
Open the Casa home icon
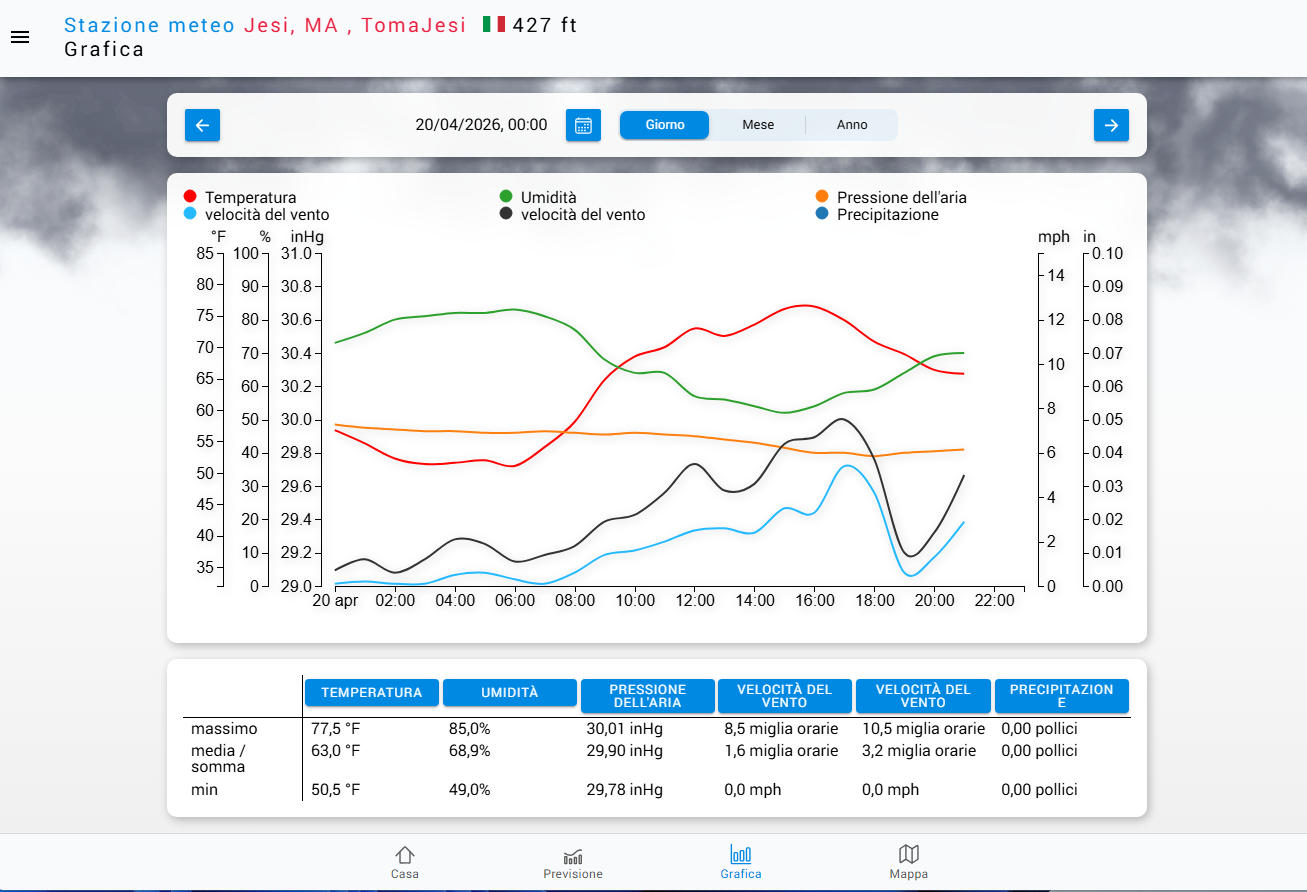(405, 862)
